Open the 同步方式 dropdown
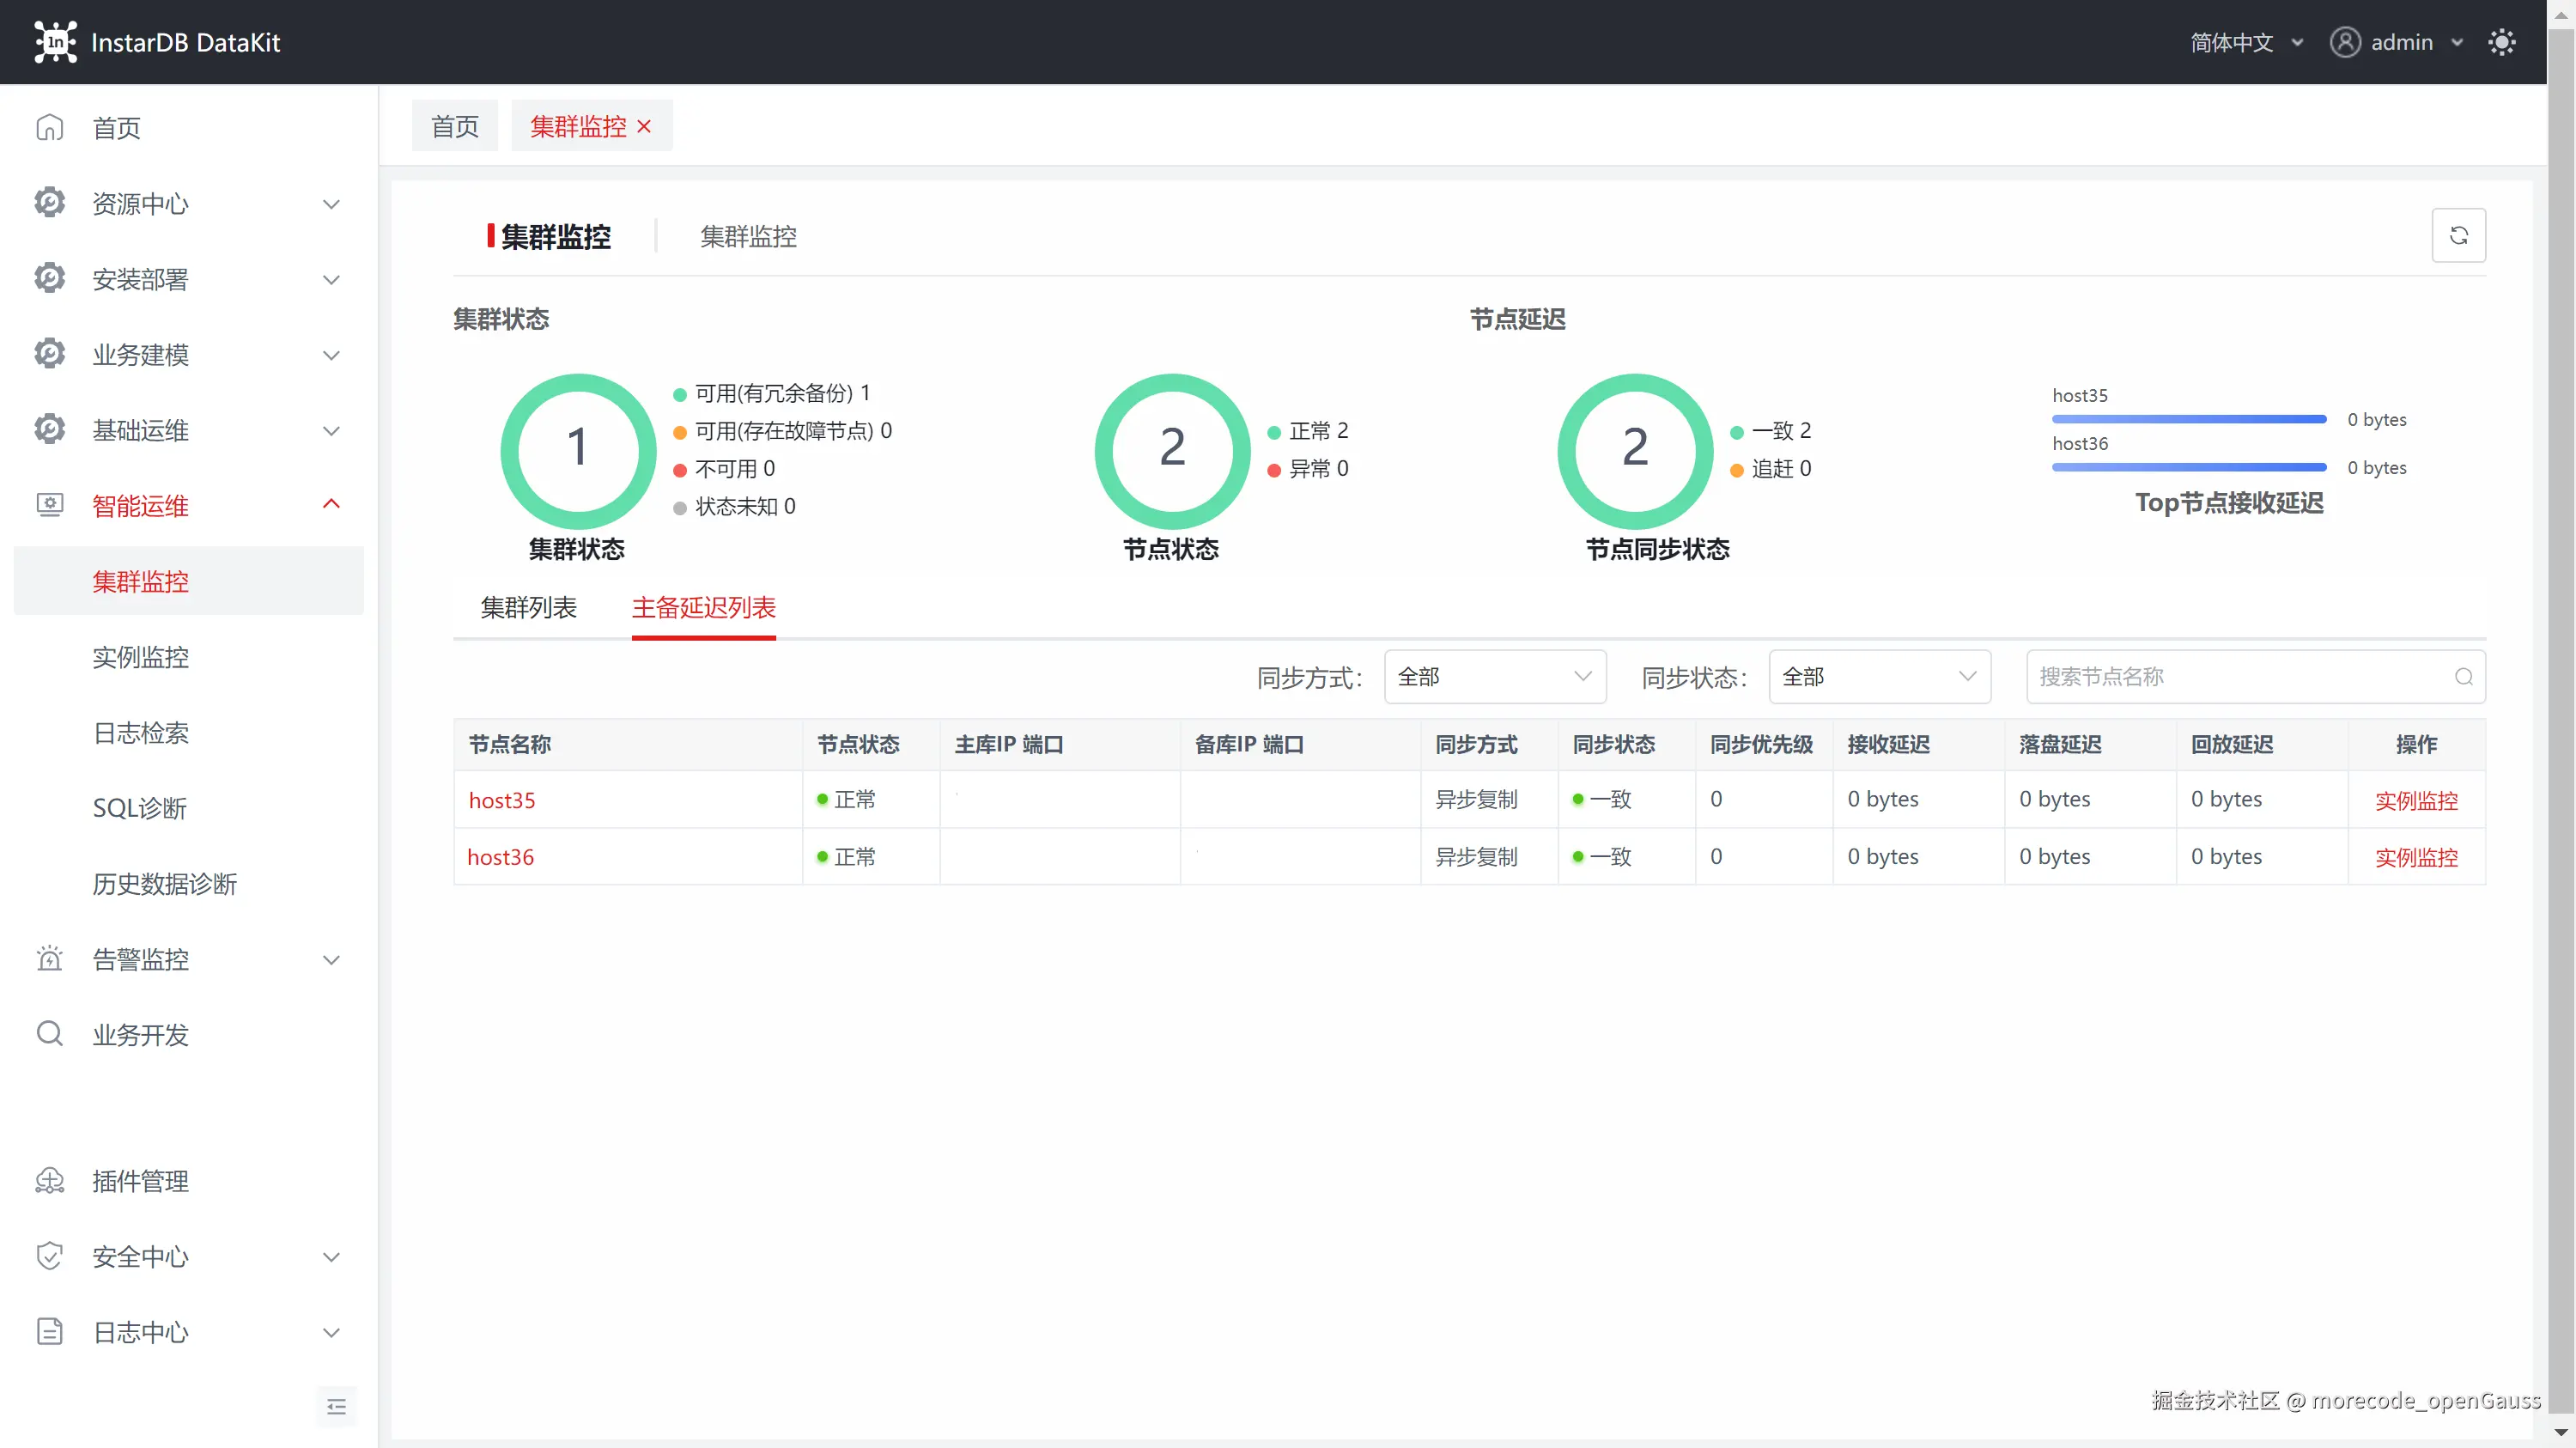2576x1448 pixels. point(1494,677)
